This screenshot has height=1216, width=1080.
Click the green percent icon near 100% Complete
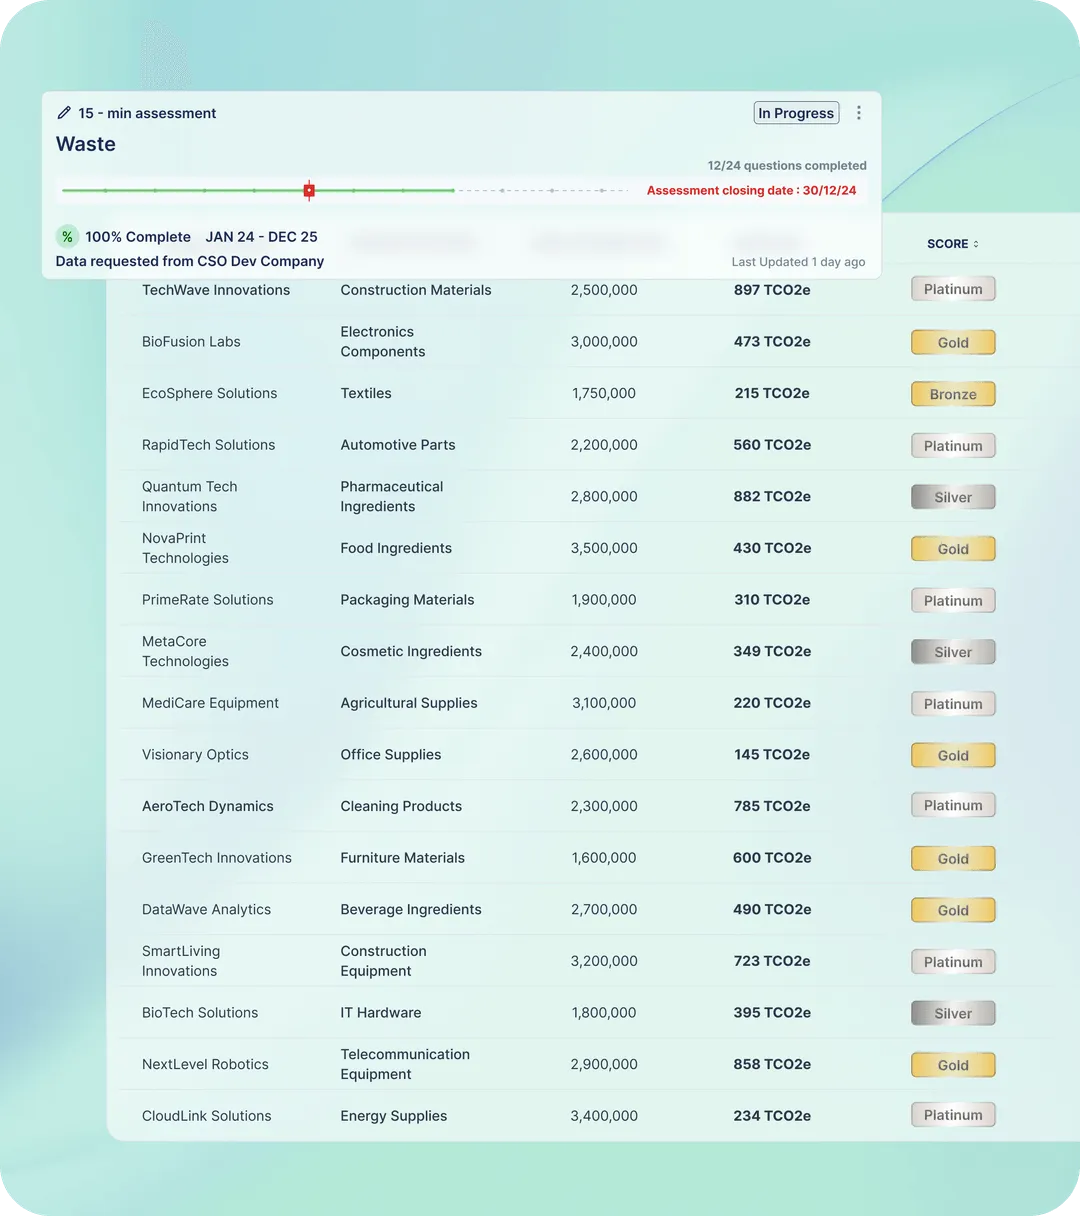67,237
